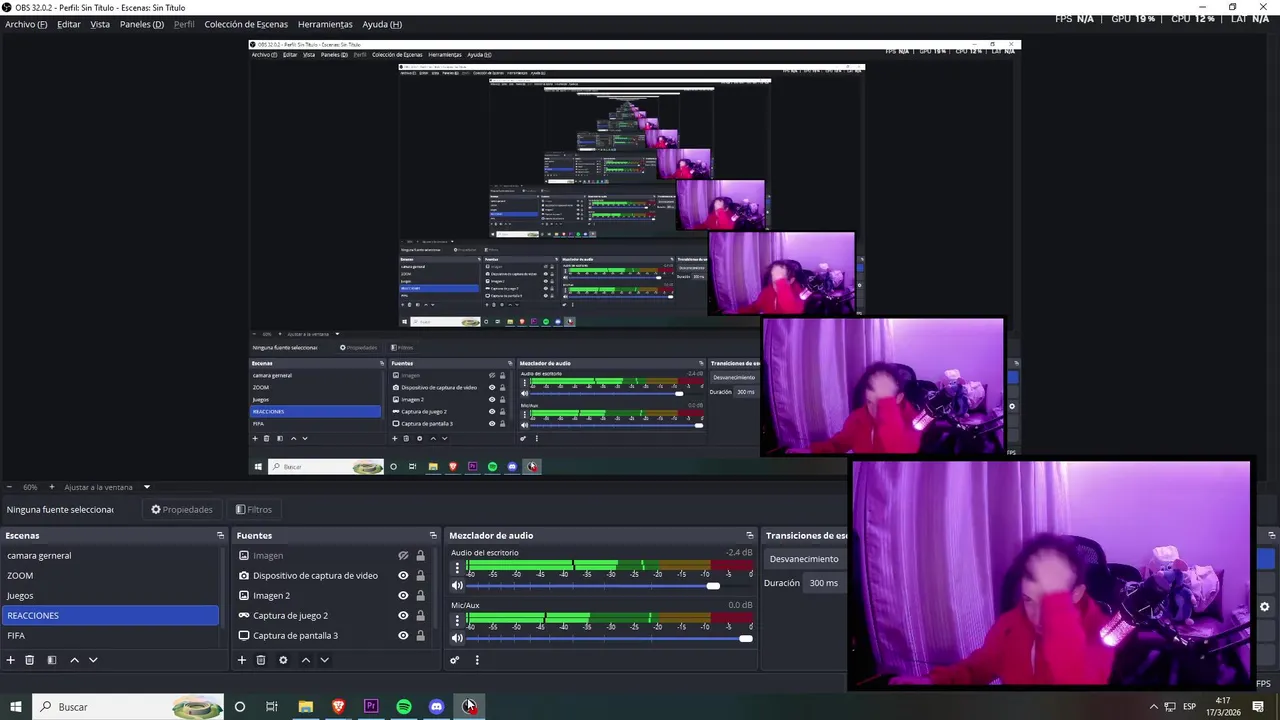Viewport: 1280px width, 720px height.
Task: Open options menu for Audio del escritorio
Action: (457, 568)
